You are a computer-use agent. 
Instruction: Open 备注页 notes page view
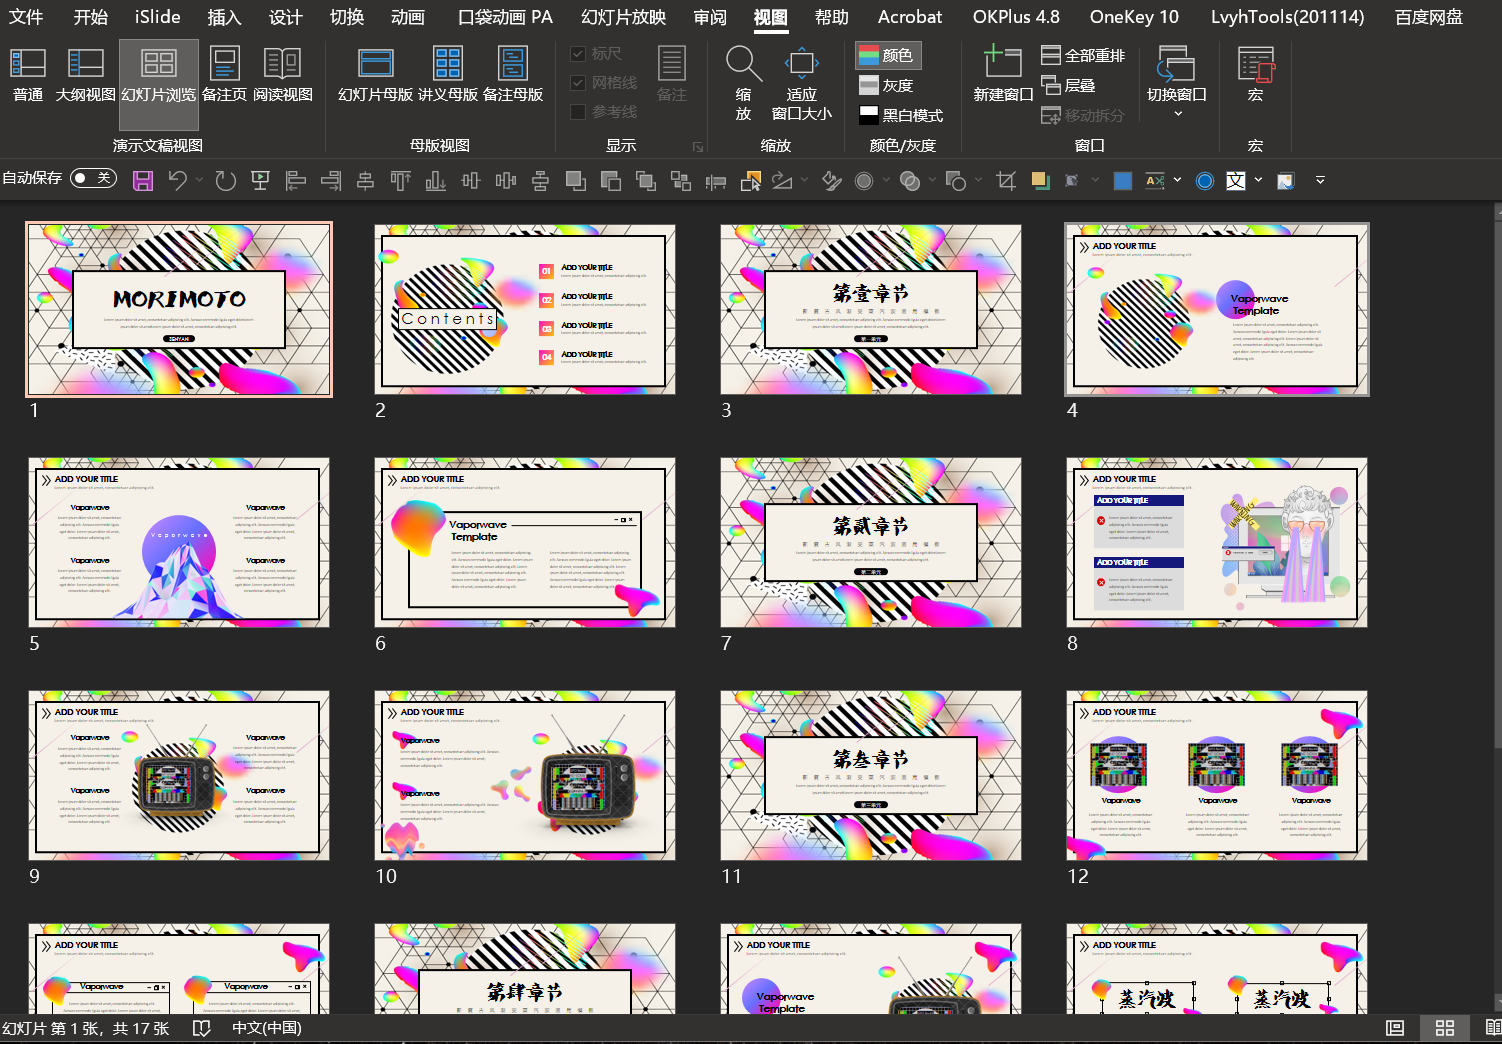tap(224, 75)
